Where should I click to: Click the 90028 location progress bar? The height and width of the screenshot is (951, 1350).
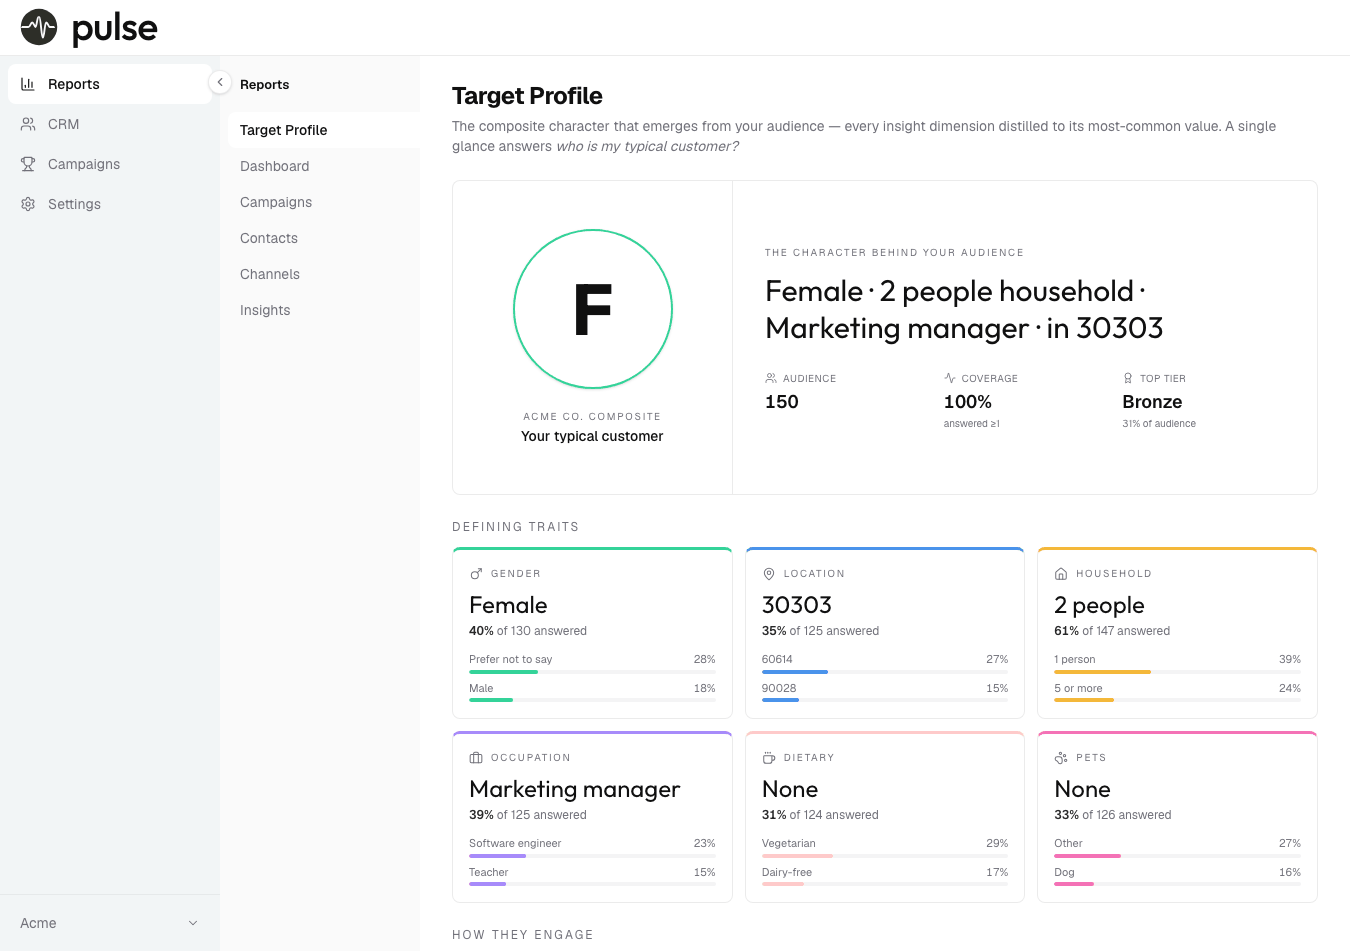[x=885, y=700]
